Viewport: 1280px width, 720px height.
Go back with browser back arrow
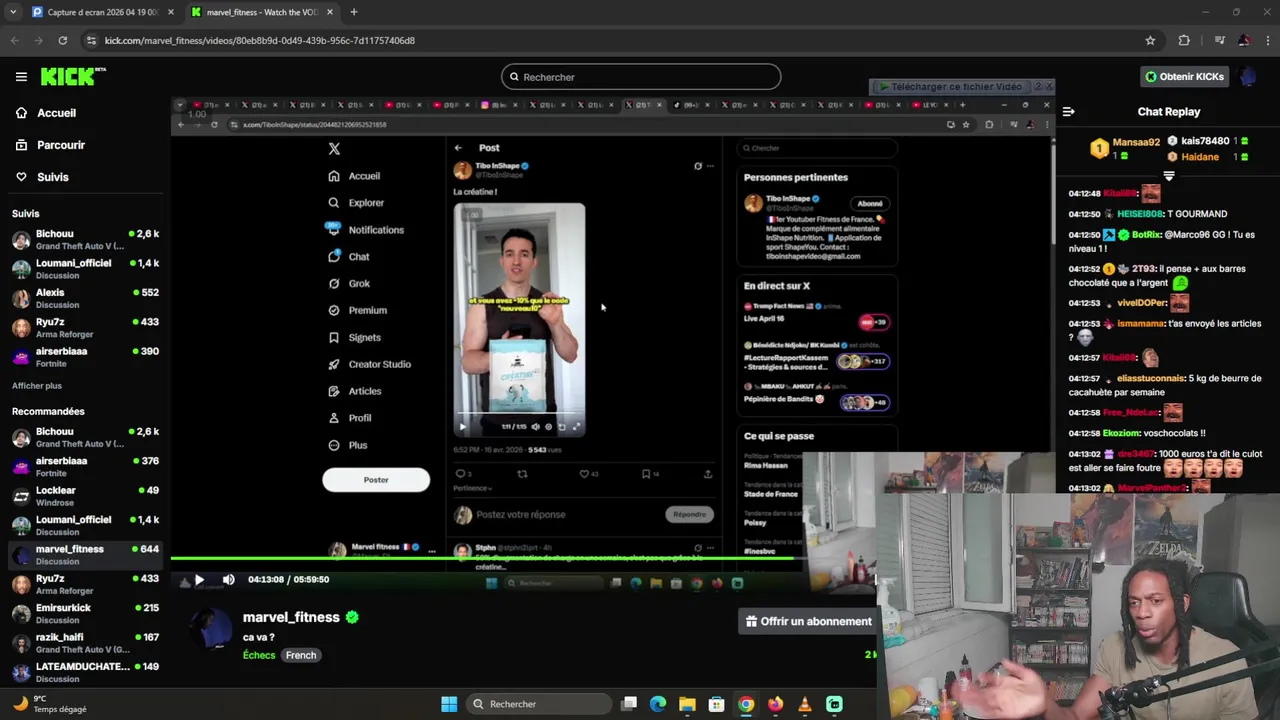tap(14, 40)
